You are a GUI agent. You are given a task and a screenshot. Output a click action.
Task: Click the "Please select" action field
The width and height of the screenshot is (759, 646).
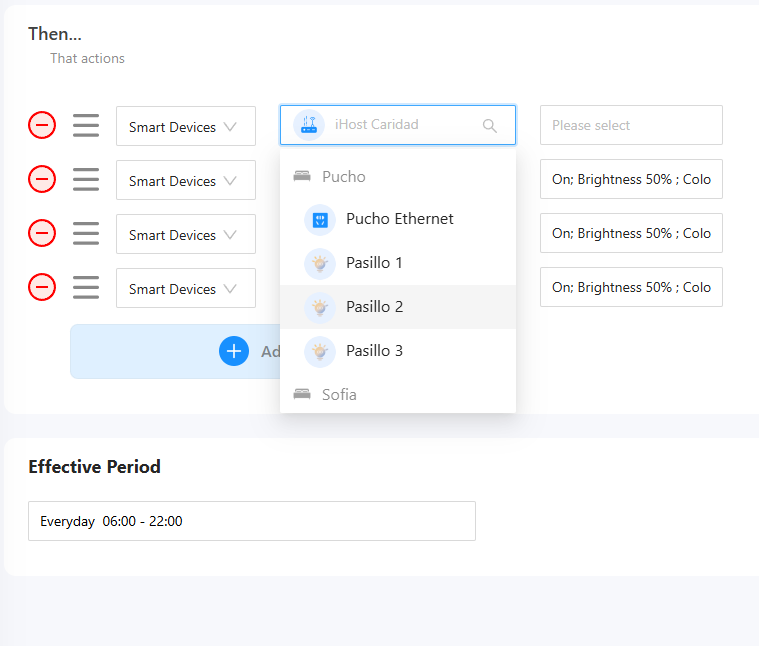[630, 126]
